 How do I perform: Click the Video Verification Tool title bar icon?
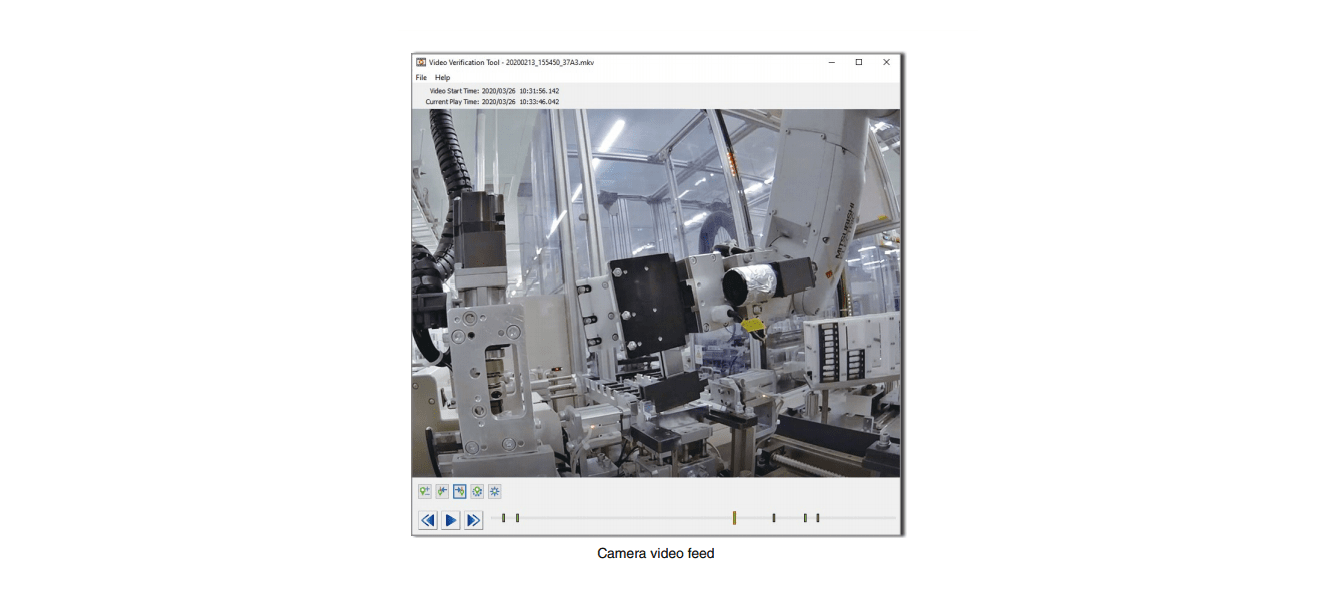click(x=421, y=62)
